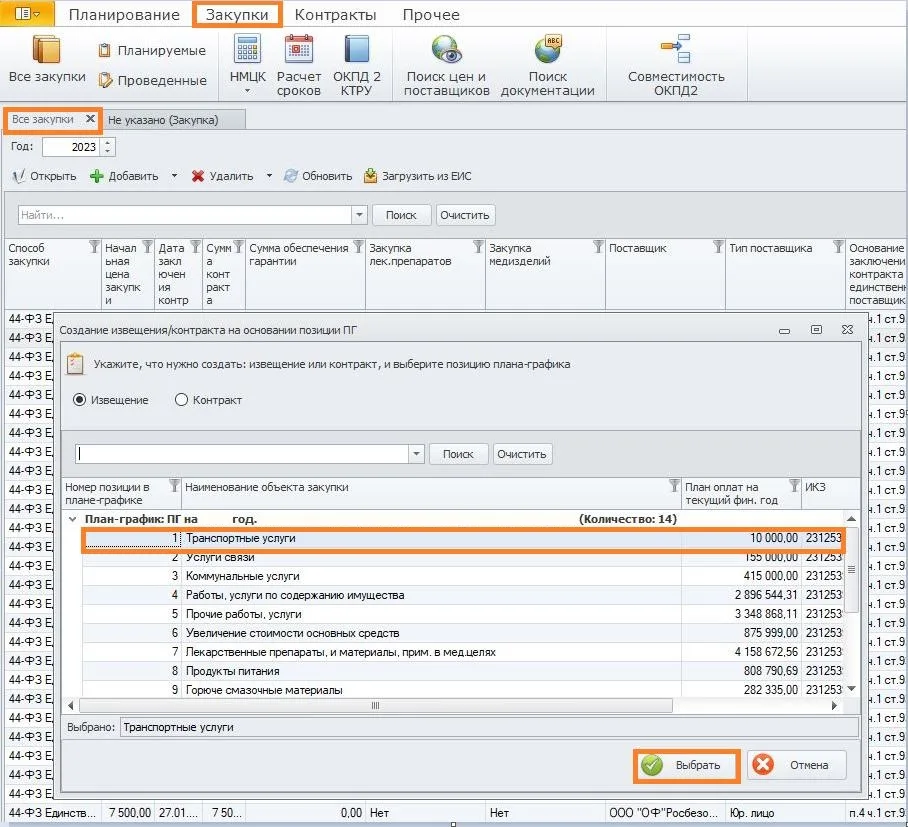908x827 pixels.
Task: Select the Контракт radio button
Action: tap(181, 400)
